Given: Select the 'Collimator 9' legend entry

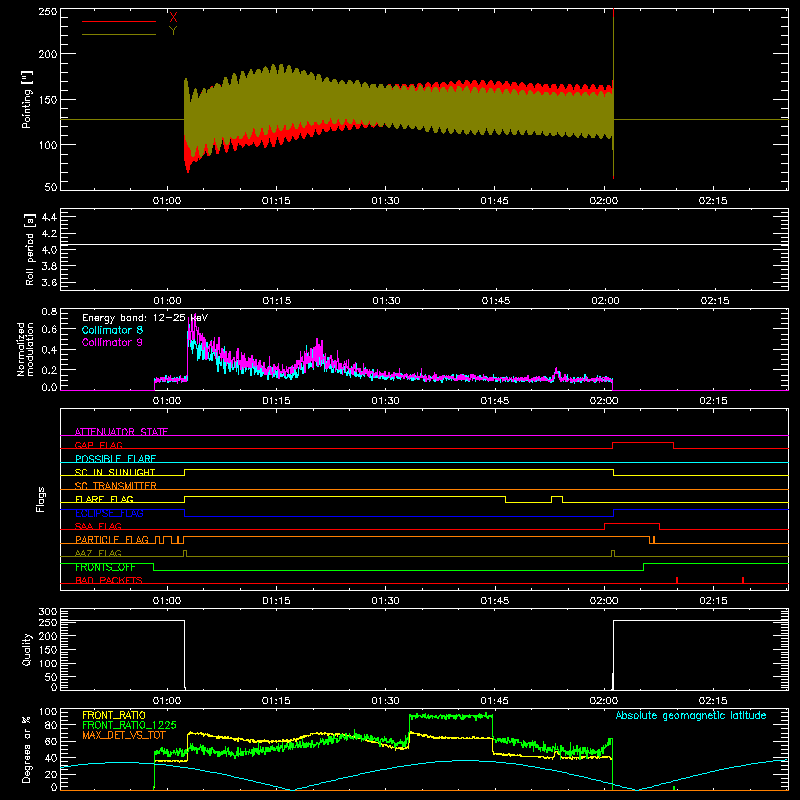Looking at the screenshot, I should point(112,342).
